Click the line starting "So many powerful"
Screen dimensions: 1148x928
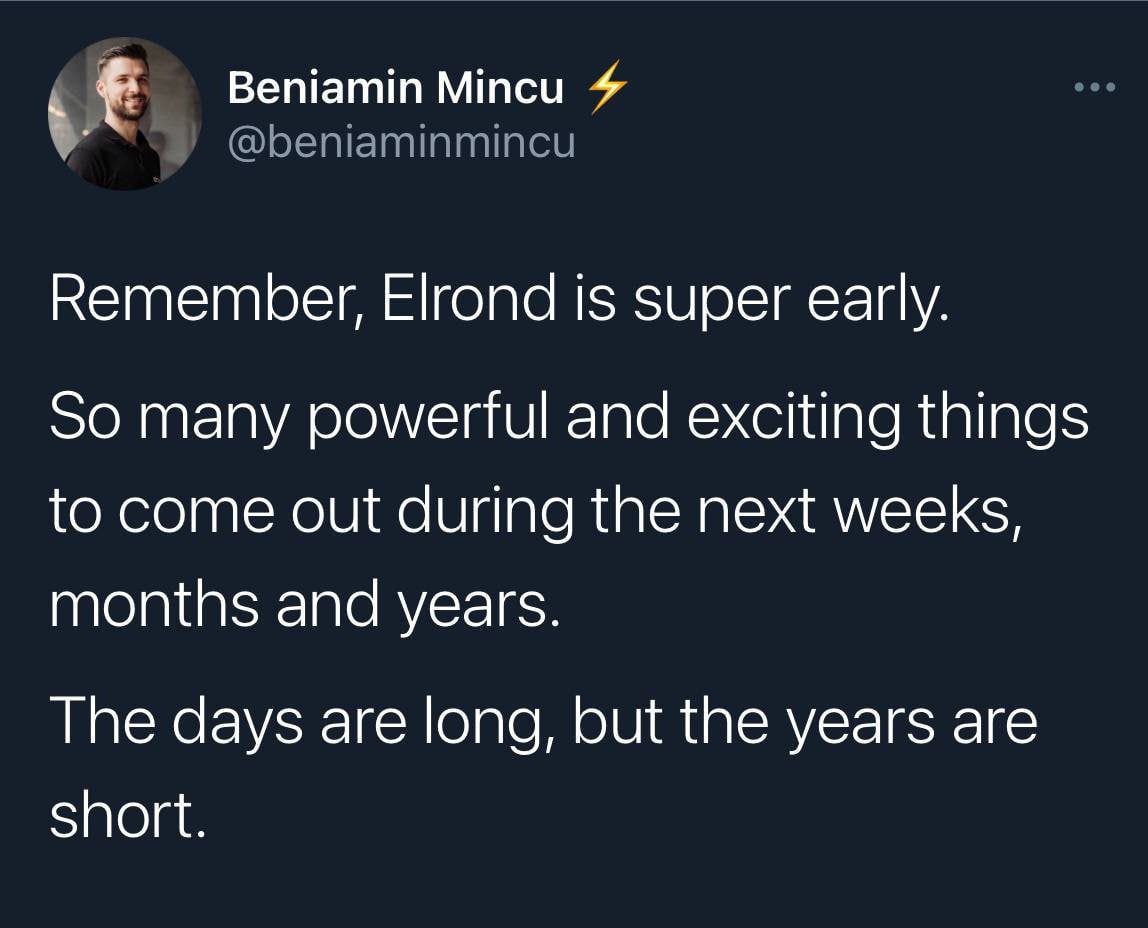[568, 417]
